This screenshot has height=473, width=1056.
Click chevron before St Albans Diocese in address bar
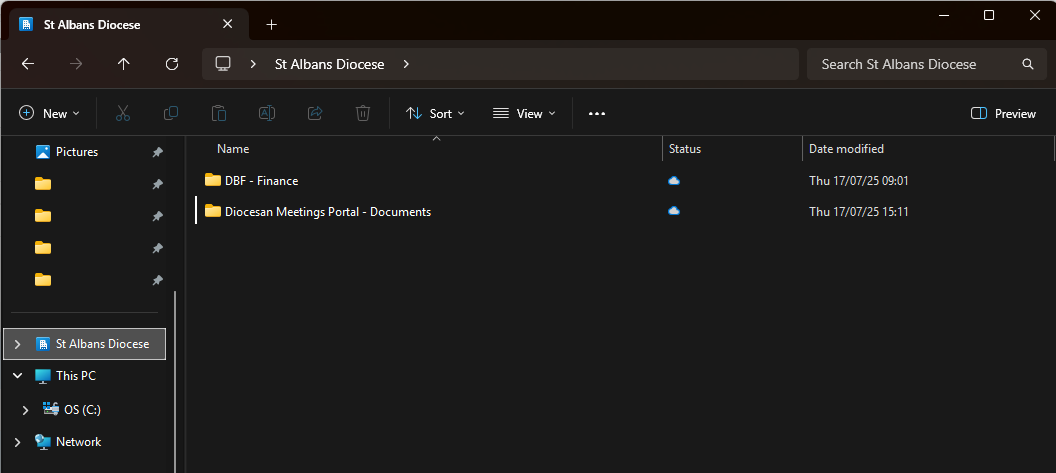253,64
